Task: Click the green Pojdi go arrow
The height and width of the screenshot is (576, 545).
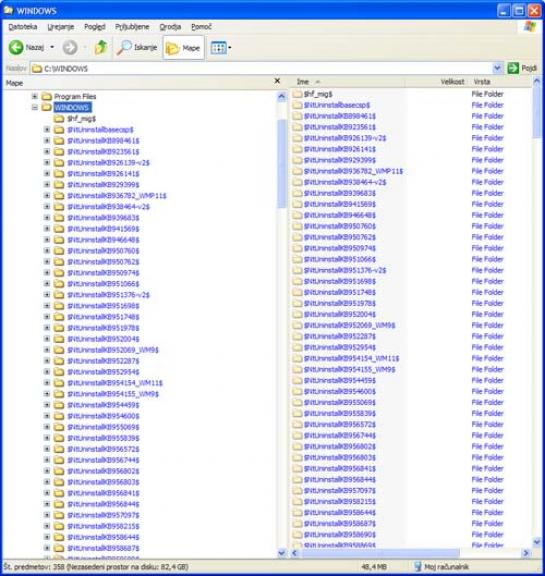Action: pyautogui.click(x=513, y=68)
